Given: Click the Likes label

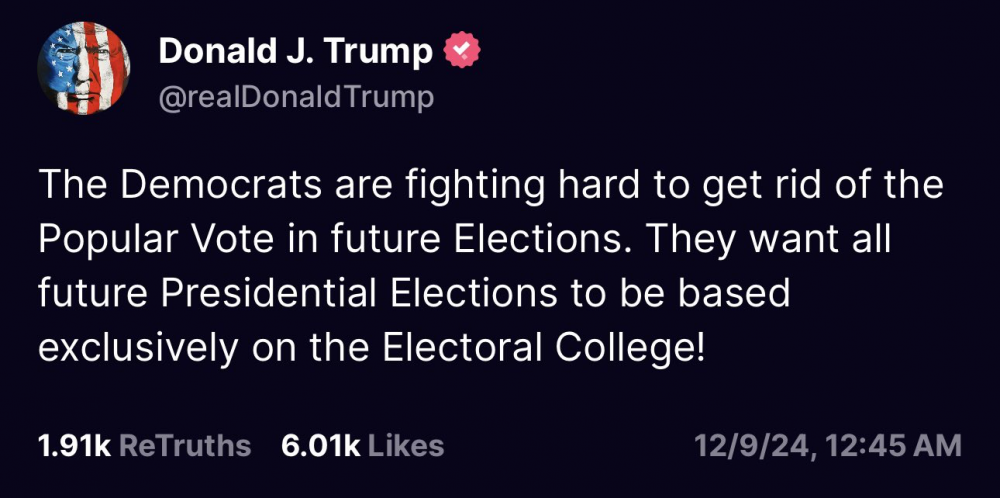Looking at the screenshot, I should [406, 445].
